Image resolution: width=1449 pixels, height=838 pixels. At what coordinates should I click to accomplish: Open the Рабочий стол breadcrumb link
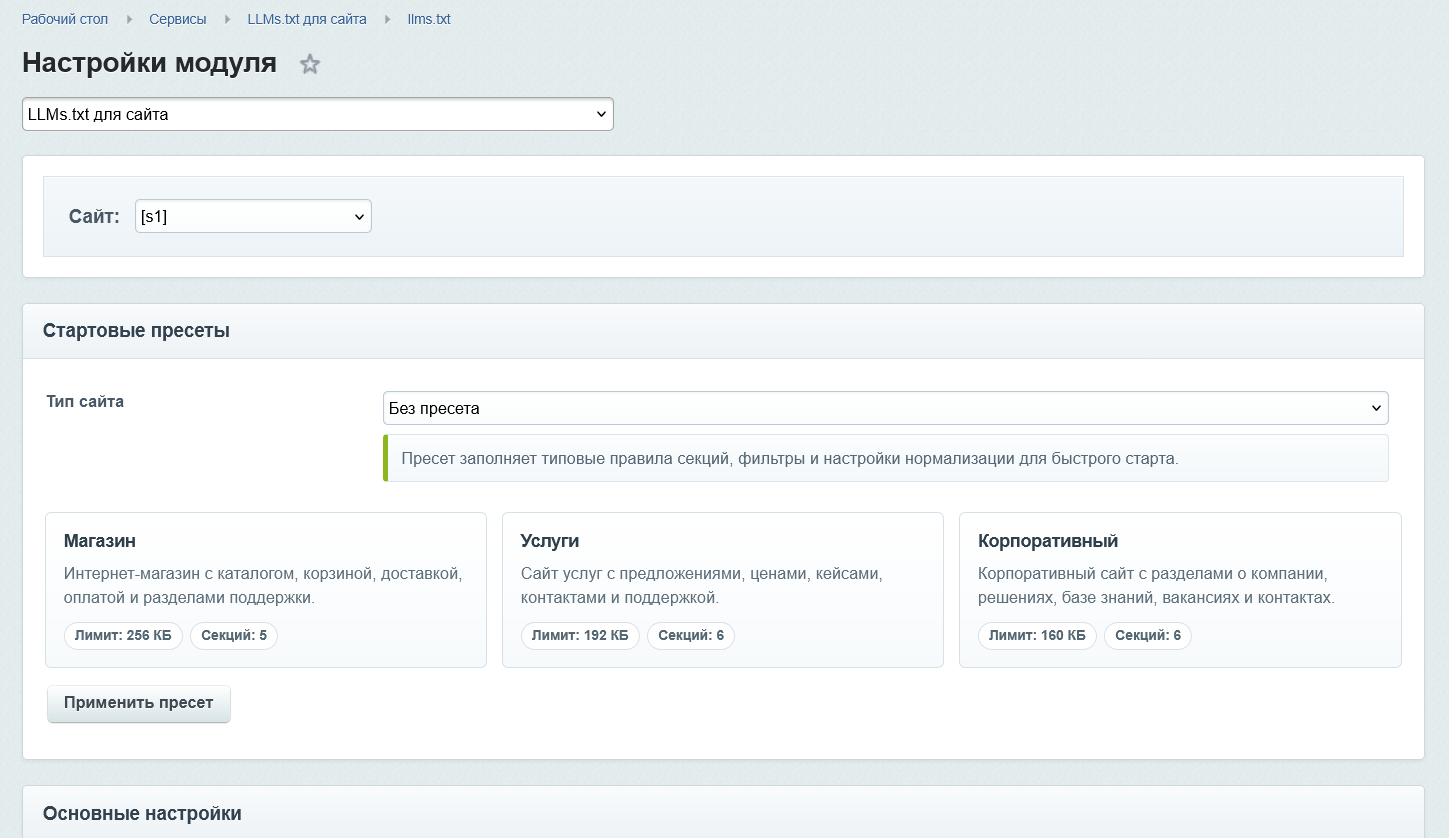click(x=65, y=19)
